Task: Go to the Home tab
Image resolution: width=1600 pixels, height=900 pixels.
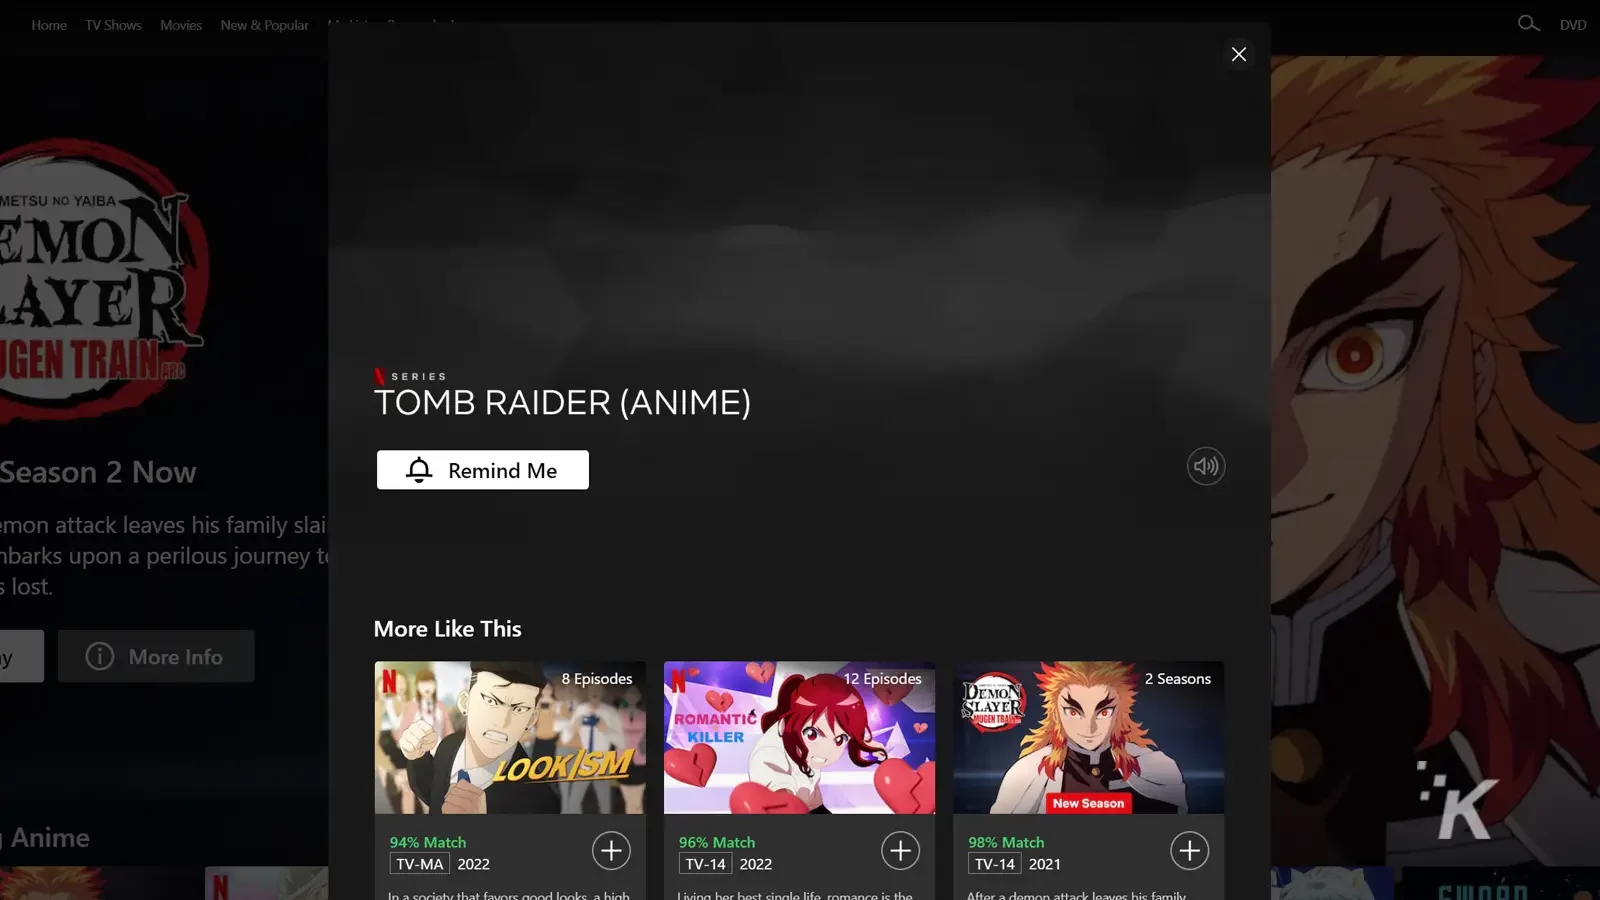Action: coord(49,25)
